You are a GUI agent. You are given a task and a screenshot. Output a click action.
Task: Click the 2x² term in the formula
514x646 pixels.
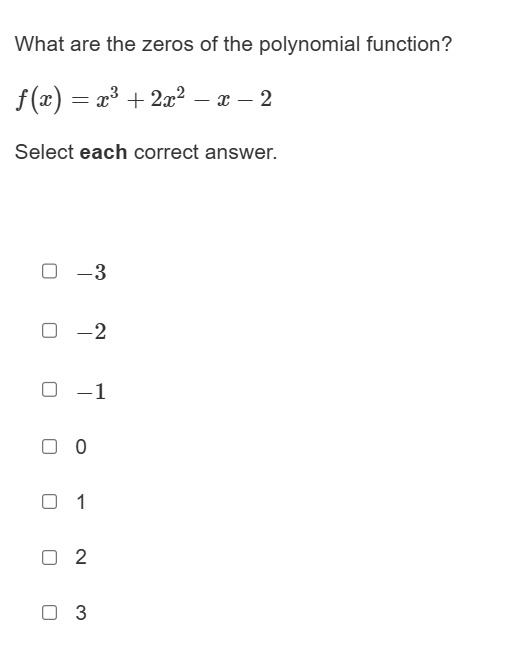(168, 97)
